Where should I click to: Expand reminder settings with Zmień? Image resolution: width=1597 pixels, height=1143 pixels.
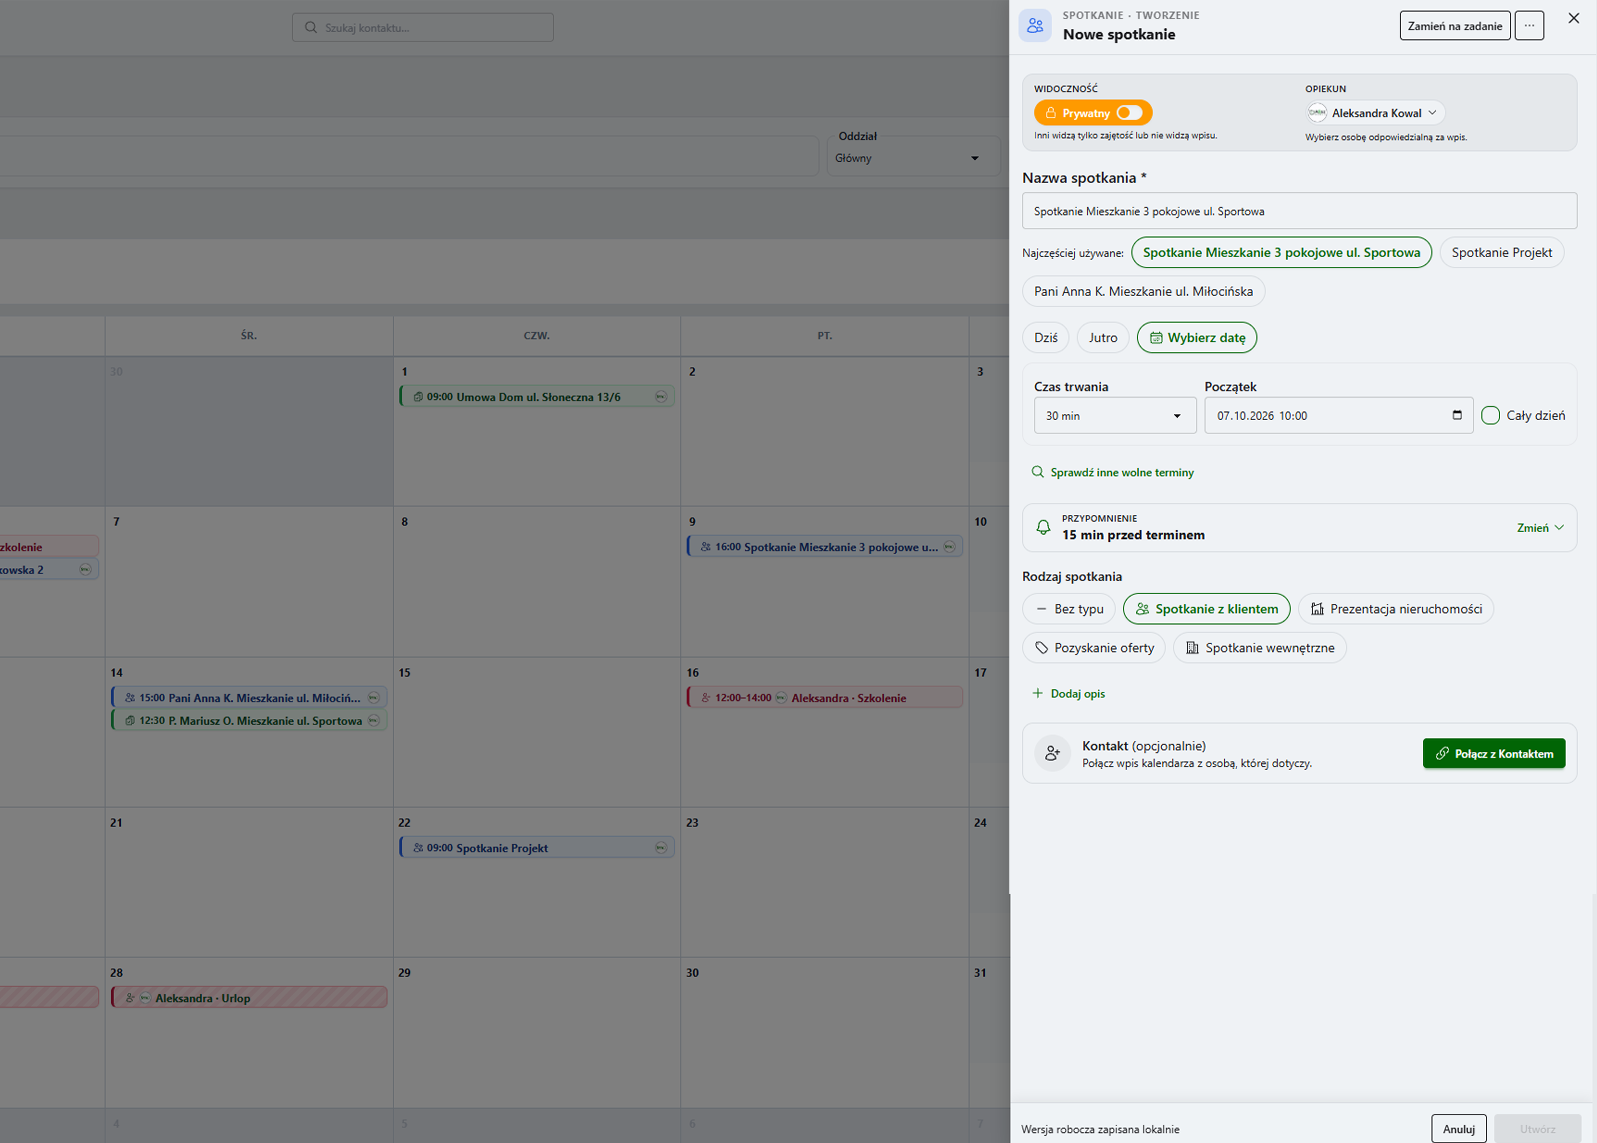(1540, 528)
